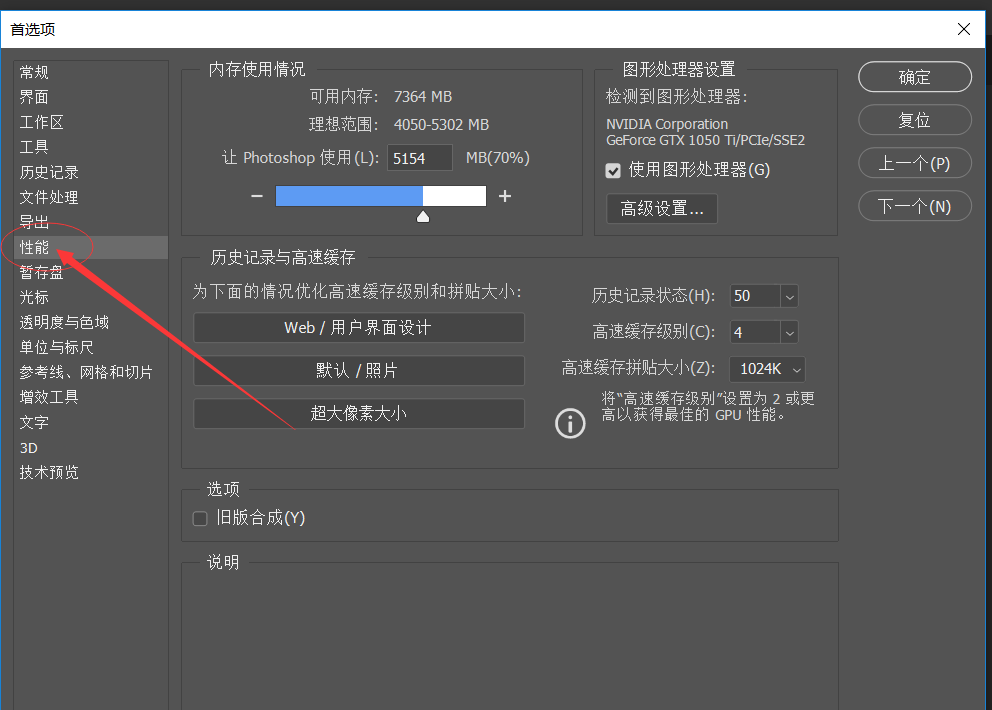Click the 理想范围 value 4050-5302 MB
The image size is (992, 710).
click(441, 125)
